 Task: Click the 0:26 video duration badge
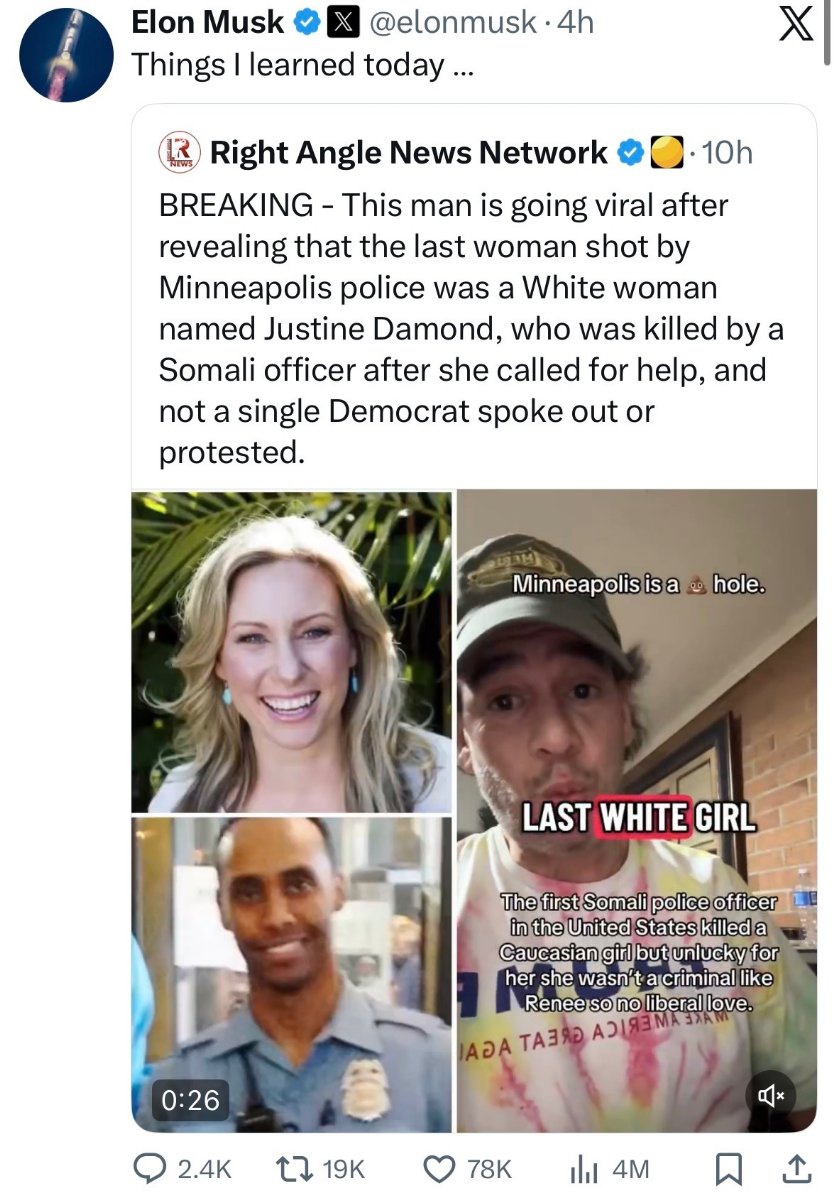190,1099
